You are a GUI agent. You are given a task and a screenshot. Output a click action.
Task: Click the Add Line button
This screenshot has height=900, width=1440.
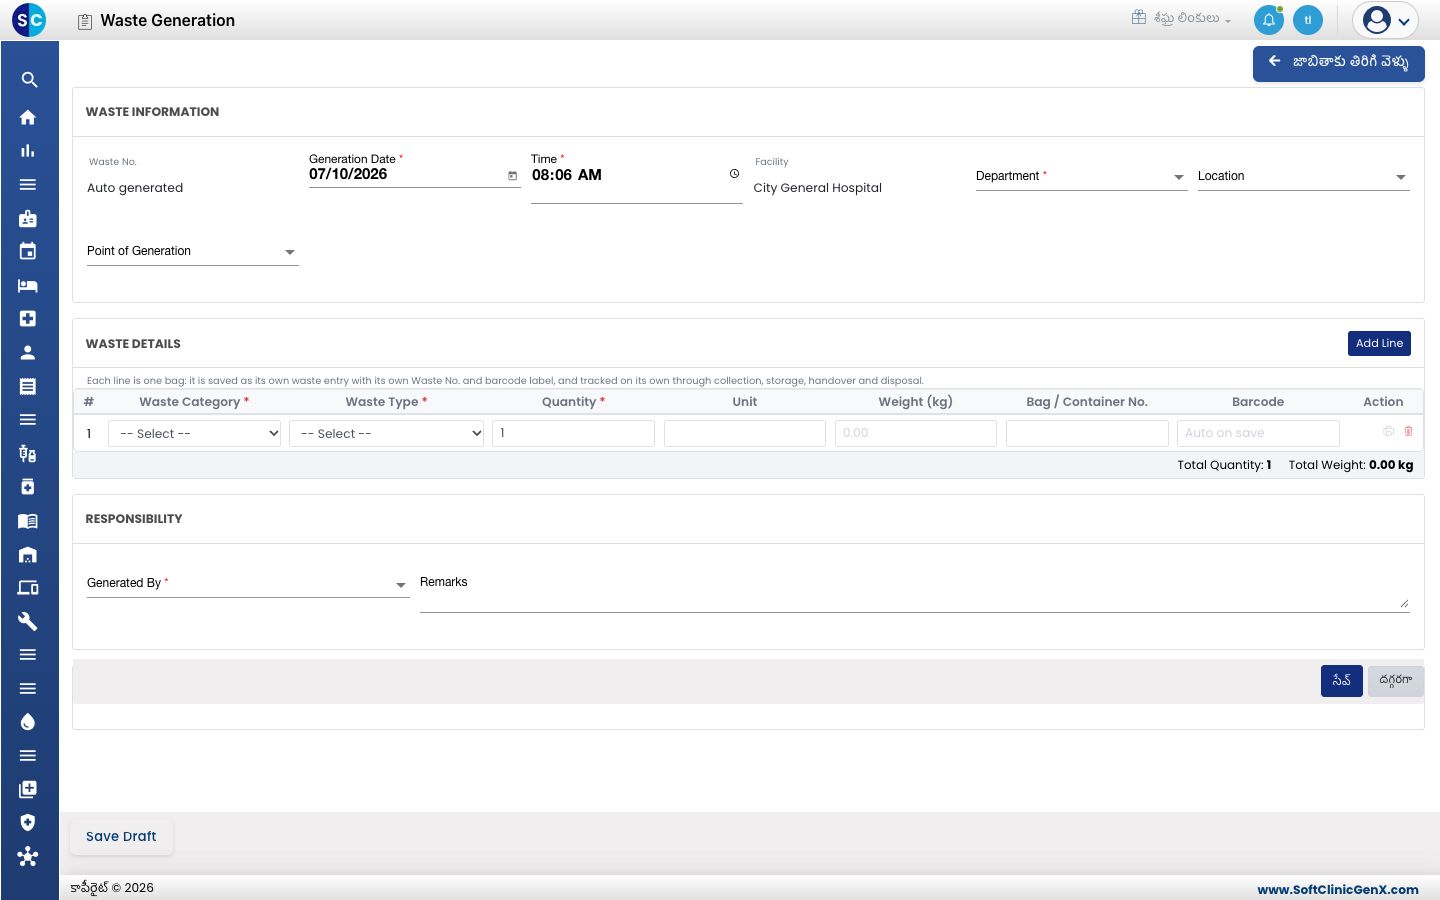[1379, 343]
